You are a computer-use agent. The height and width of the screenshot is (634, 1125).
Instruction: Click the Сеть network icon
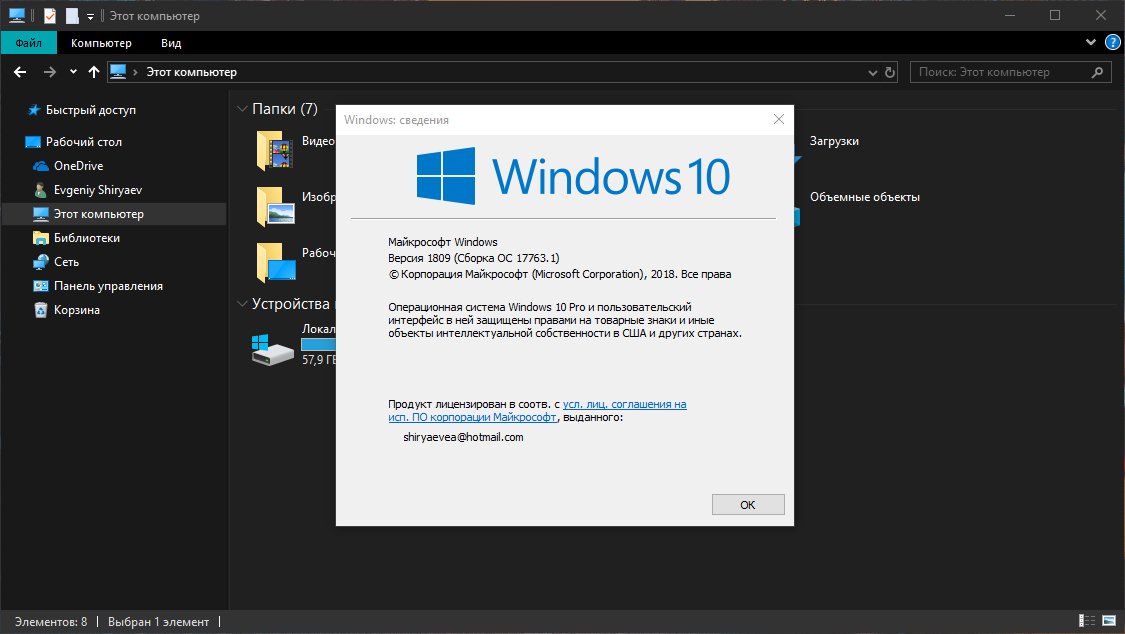coord(41,262)
